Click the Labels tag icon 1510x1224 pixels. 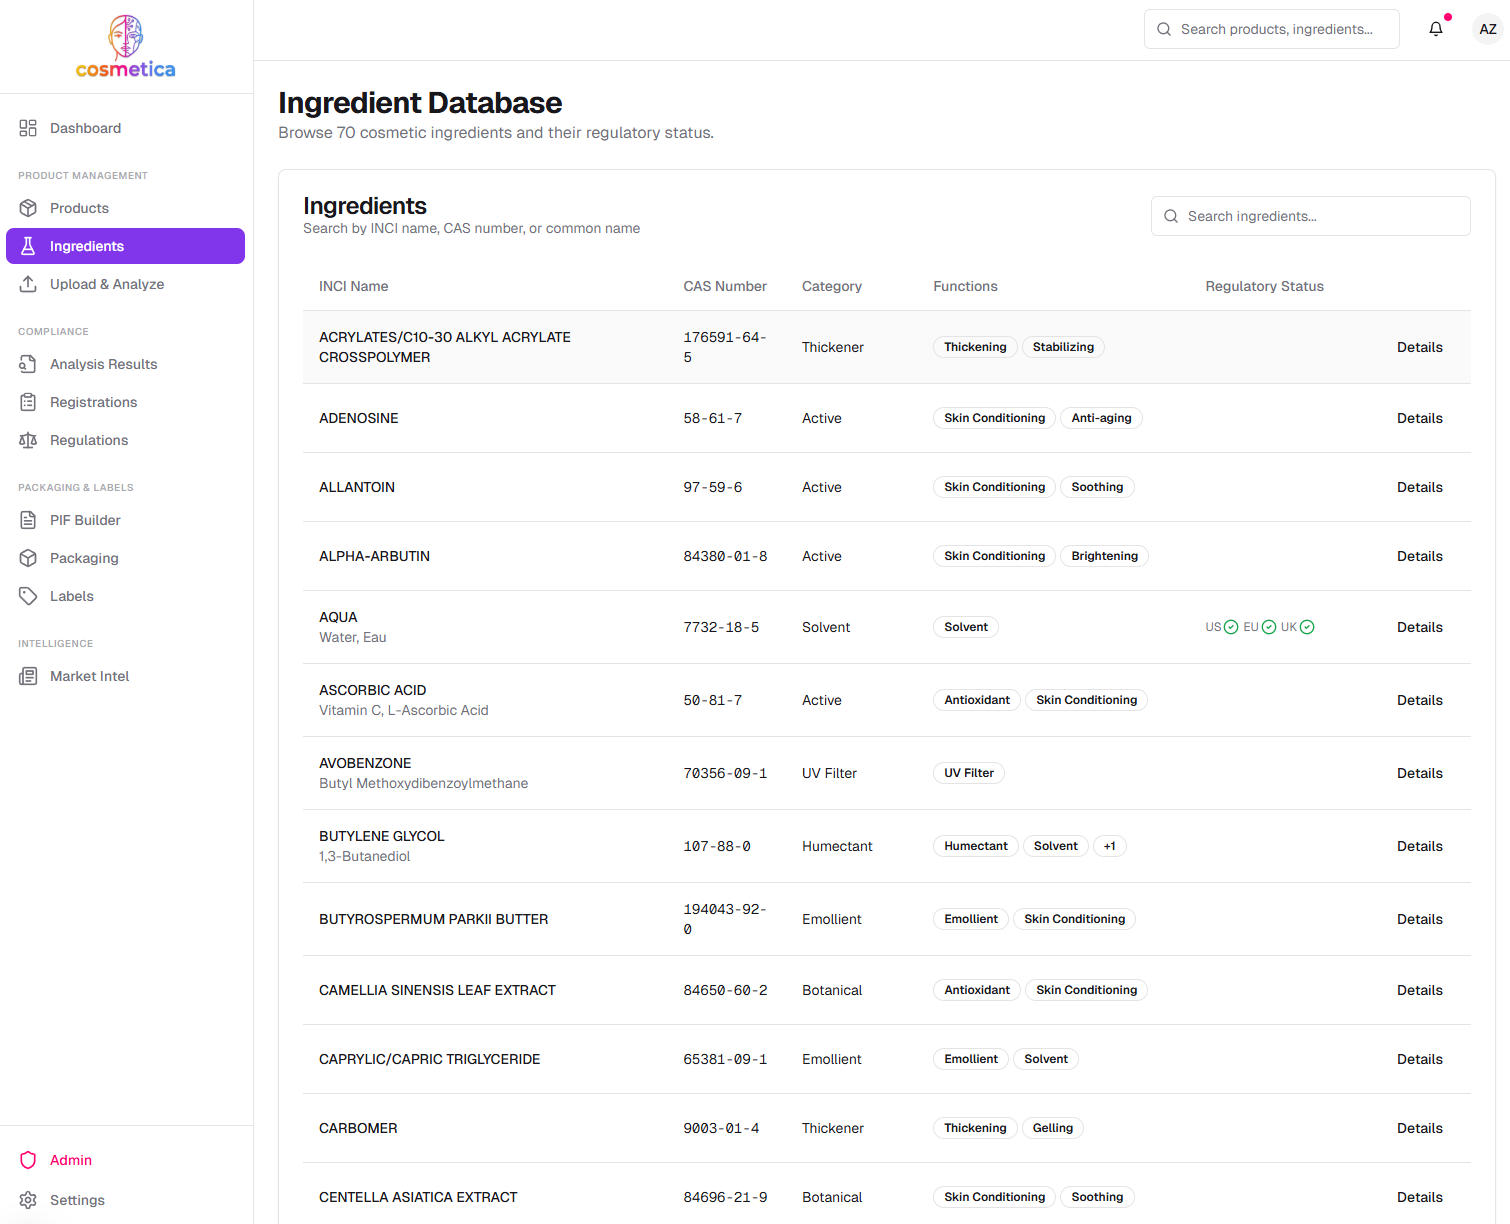pyautogui.click(x=28, y=596)
